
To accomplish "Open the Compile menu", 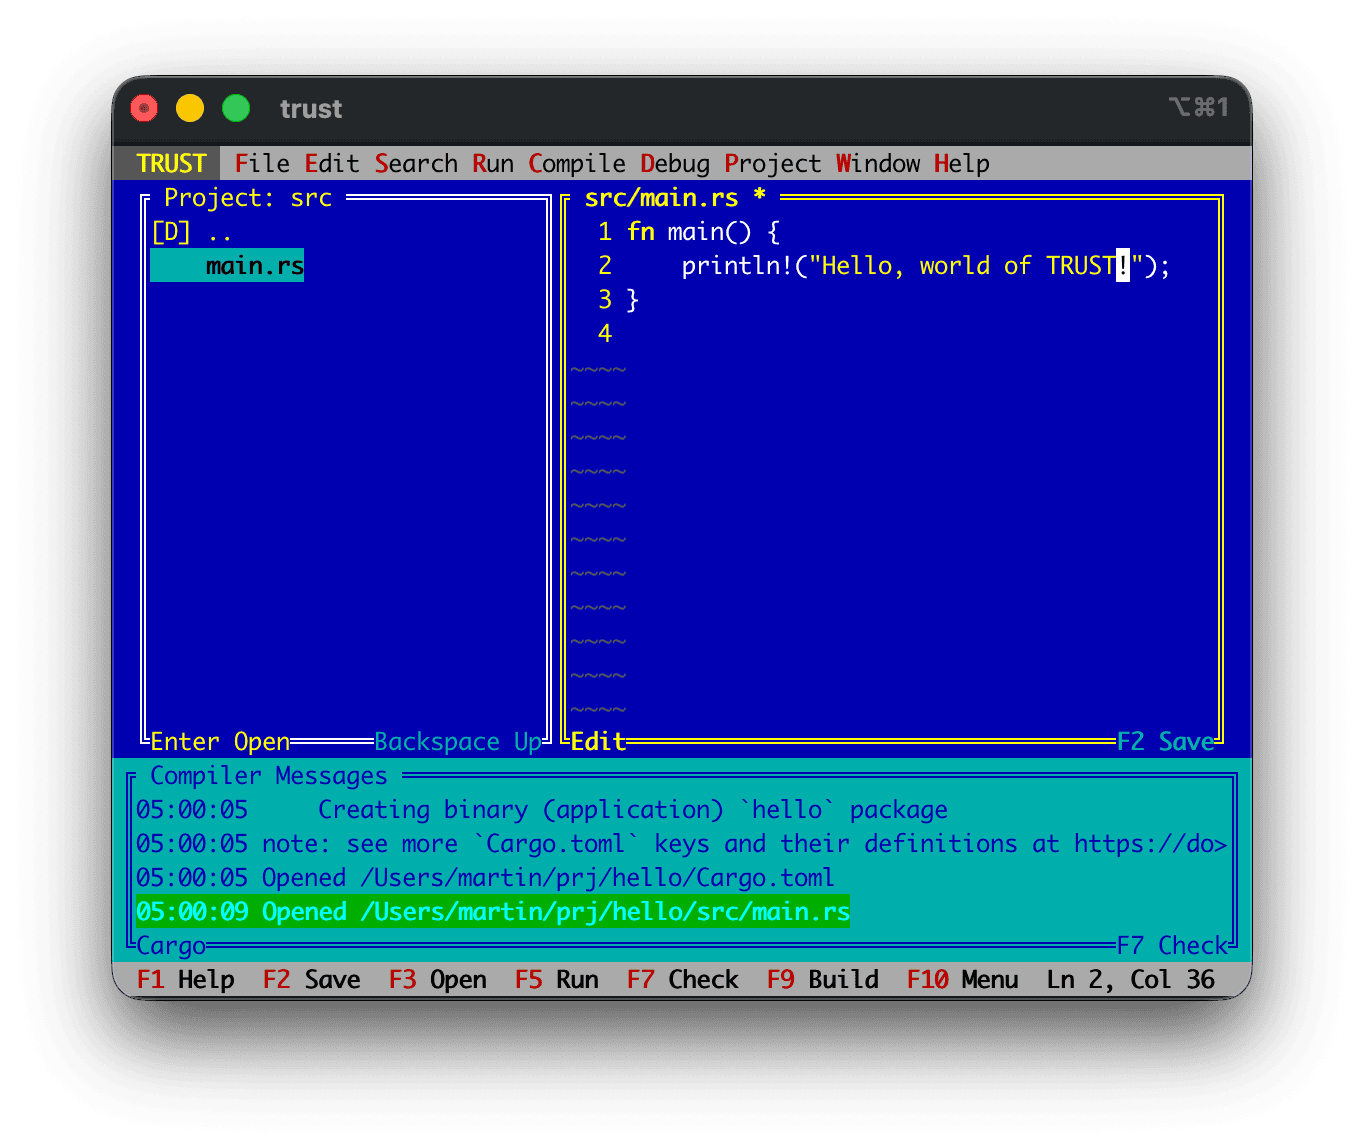I will click(x=577, y=163).
